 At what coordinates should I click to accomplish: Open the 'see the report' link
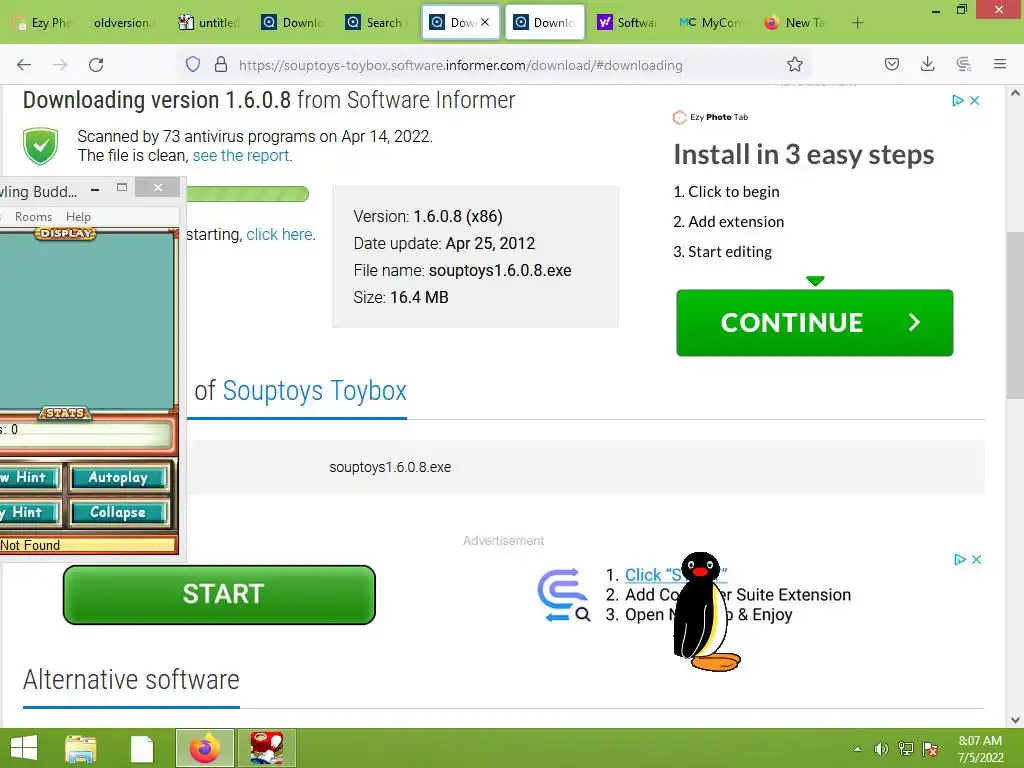click(241, 155)
